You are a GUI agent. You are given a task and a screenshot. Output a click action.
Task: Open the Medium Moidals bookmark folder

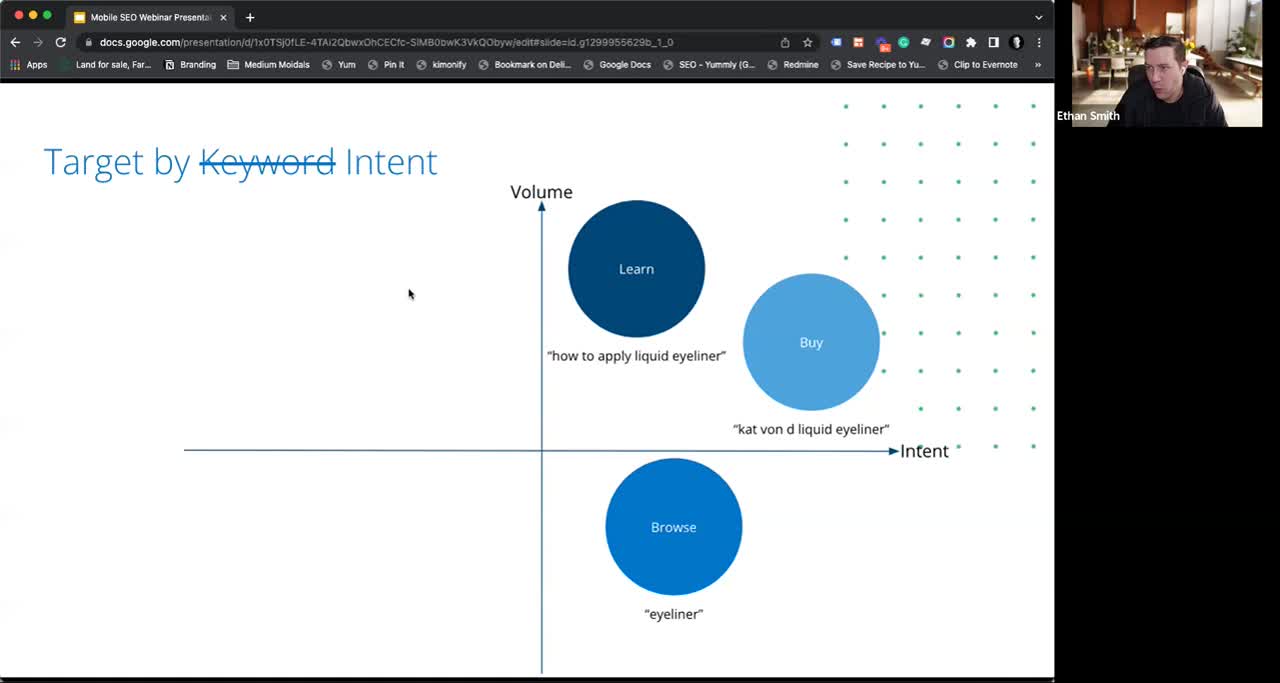[x=268, y=65]
